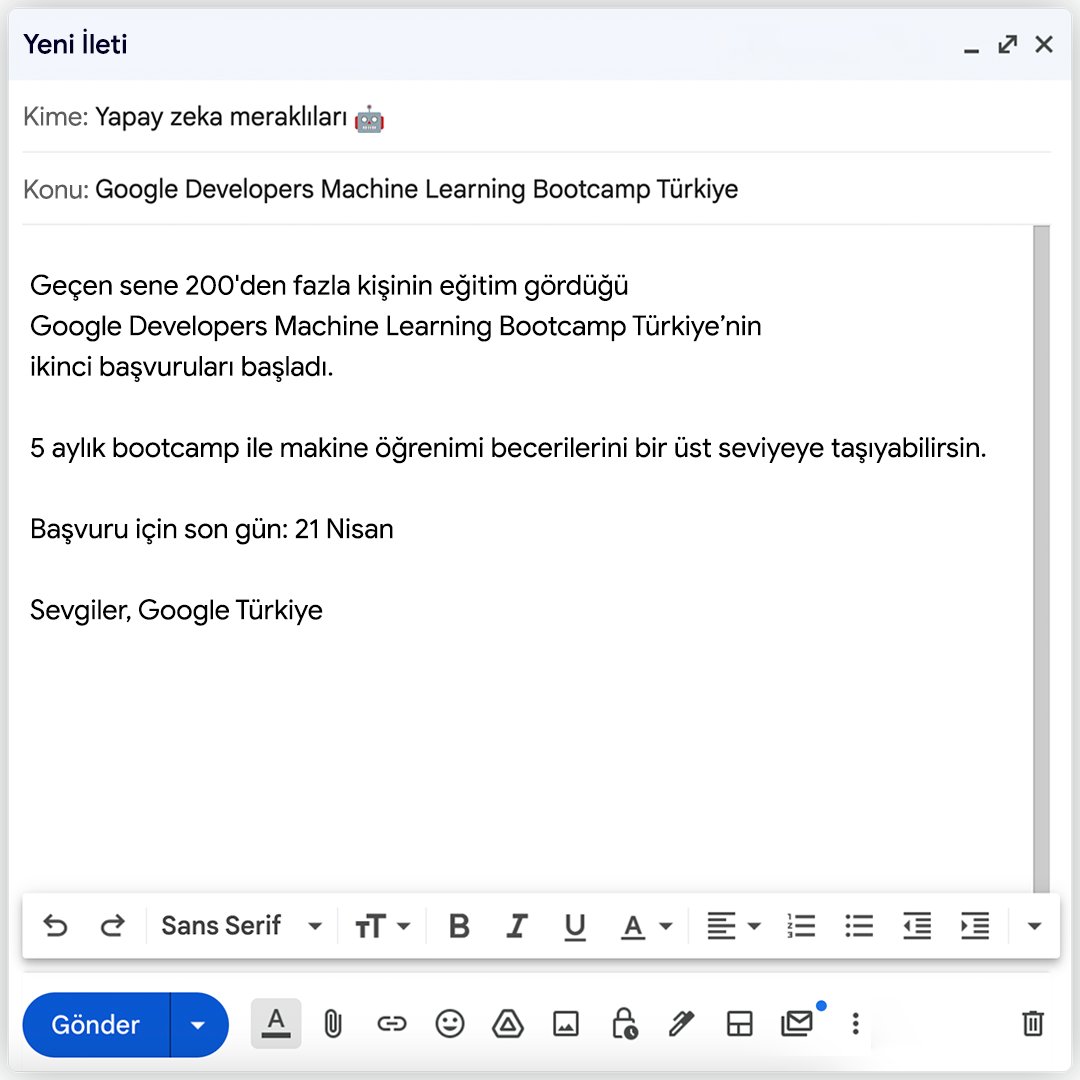
Task: Redo the last edit
Action: point(112,926)
